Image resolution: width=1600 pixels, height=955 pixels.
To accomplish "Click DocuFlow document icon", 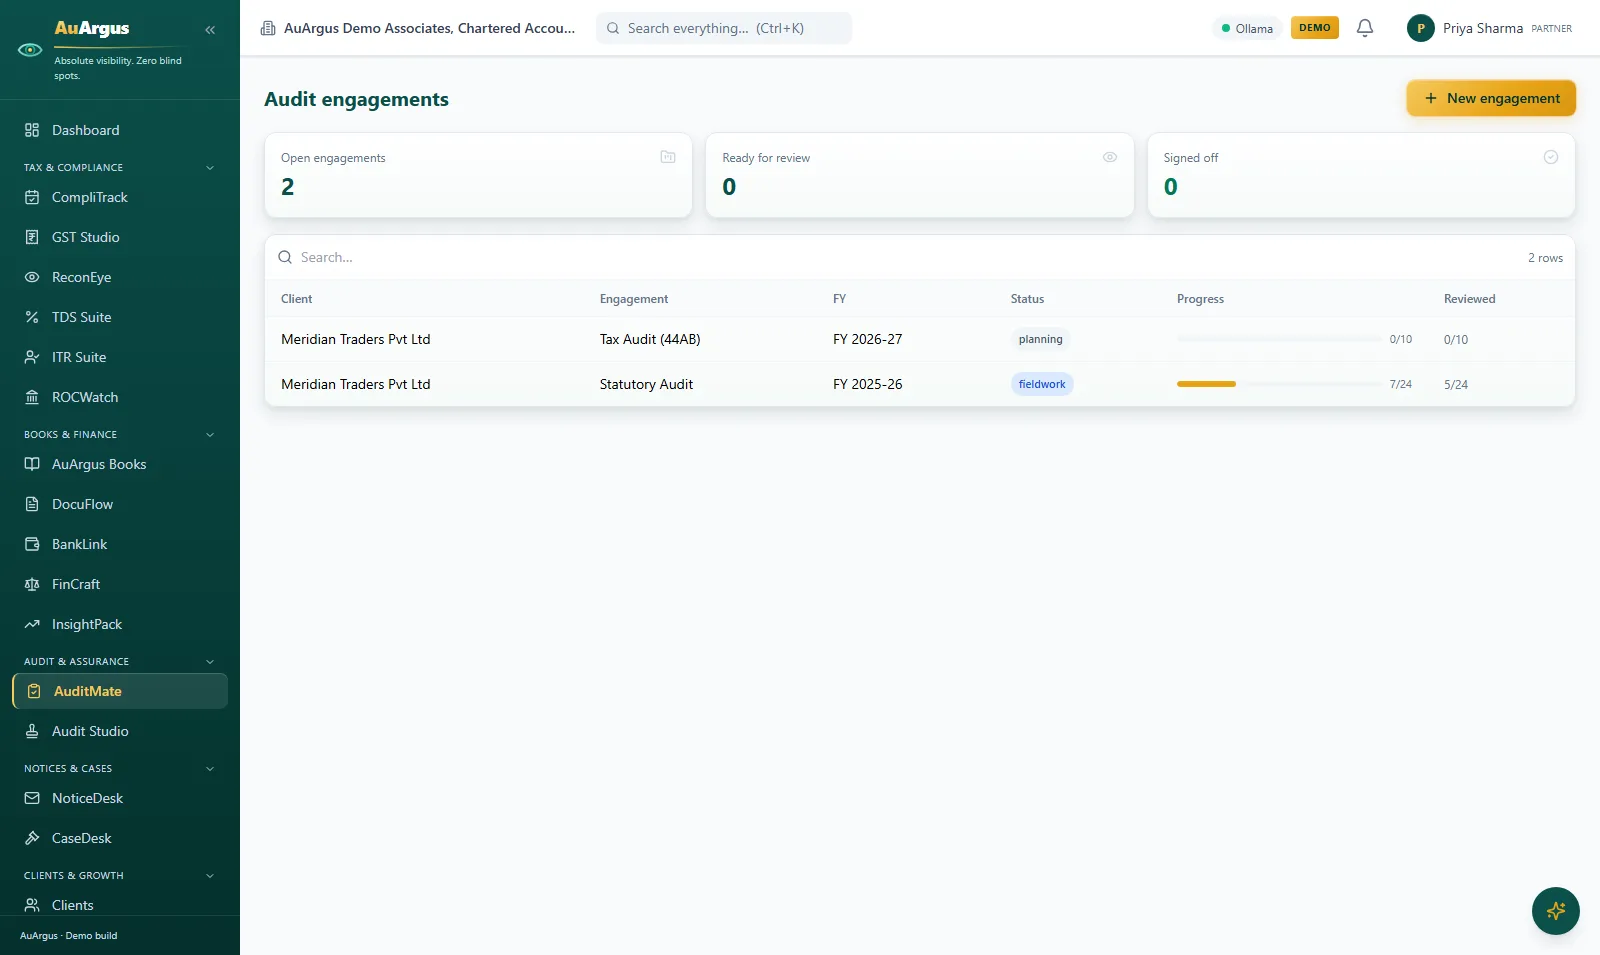I will coord(32,504).
